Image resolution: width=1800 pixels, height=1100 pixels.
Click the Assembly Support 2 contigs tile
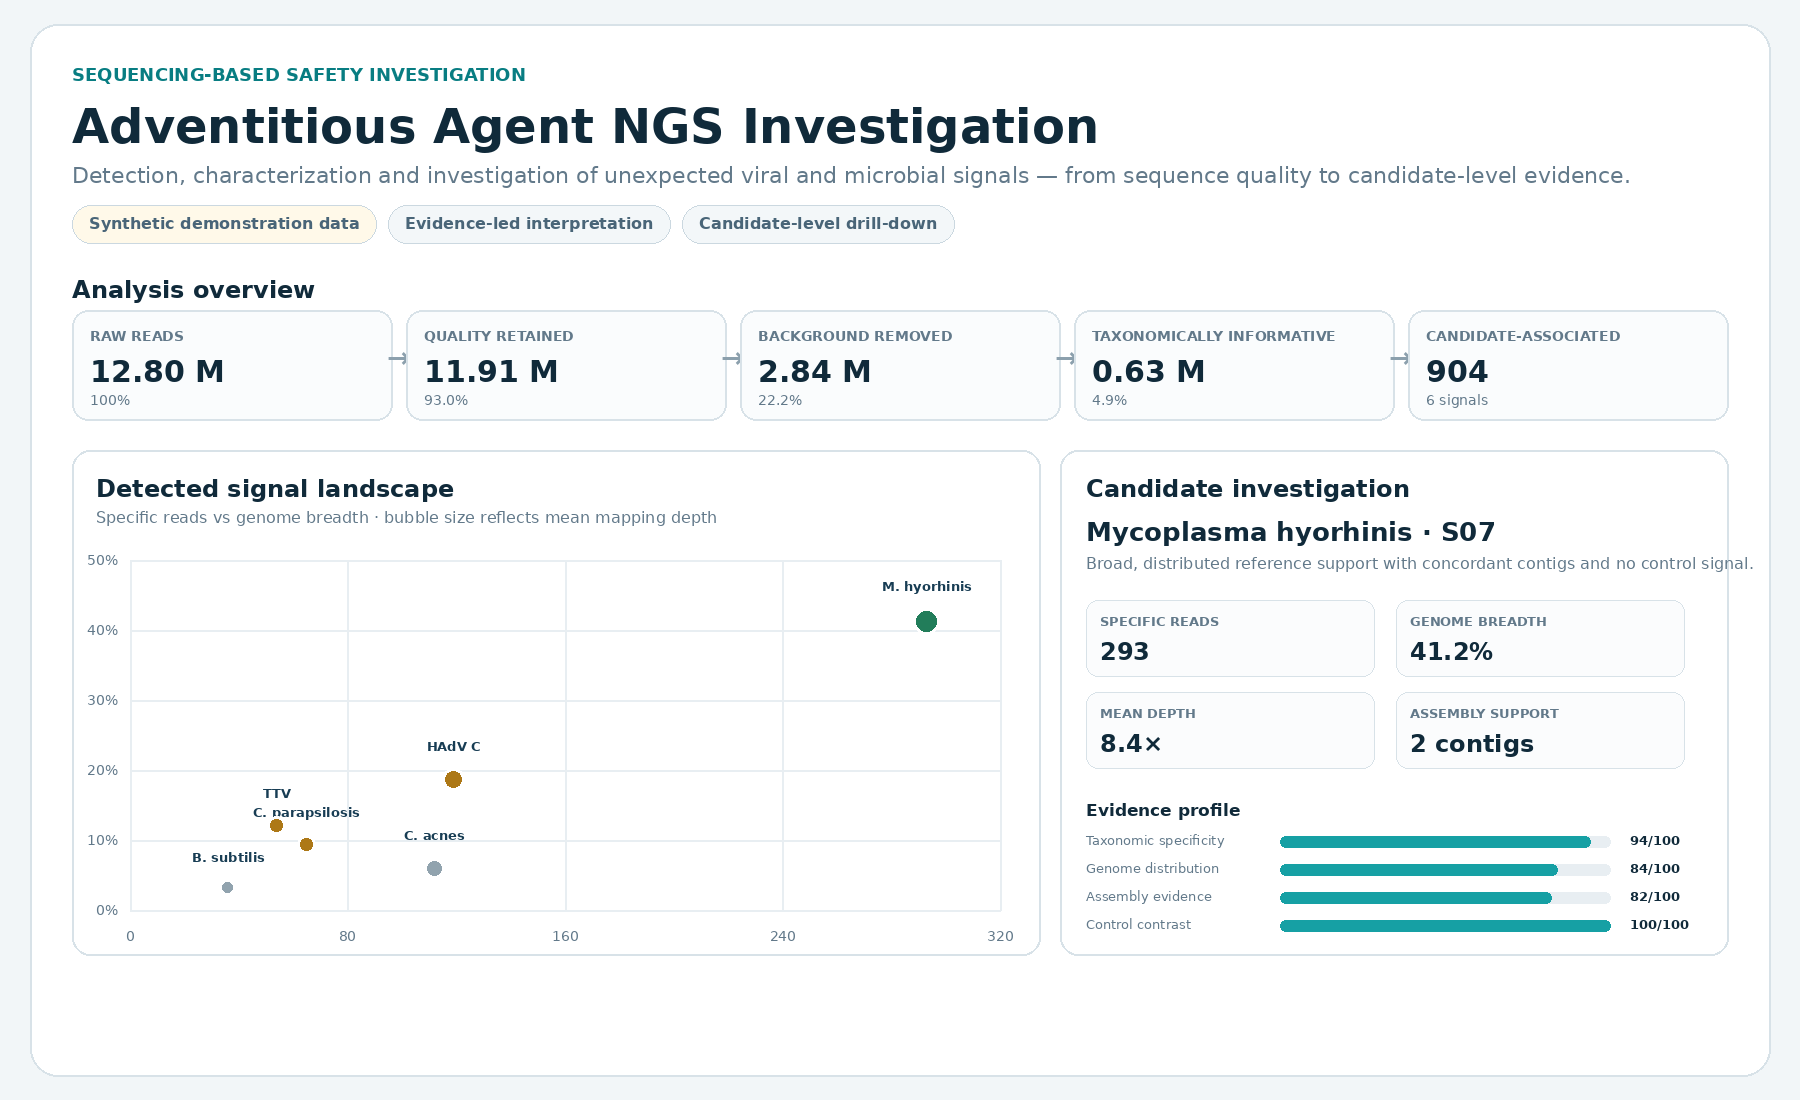pos(1540,731)
